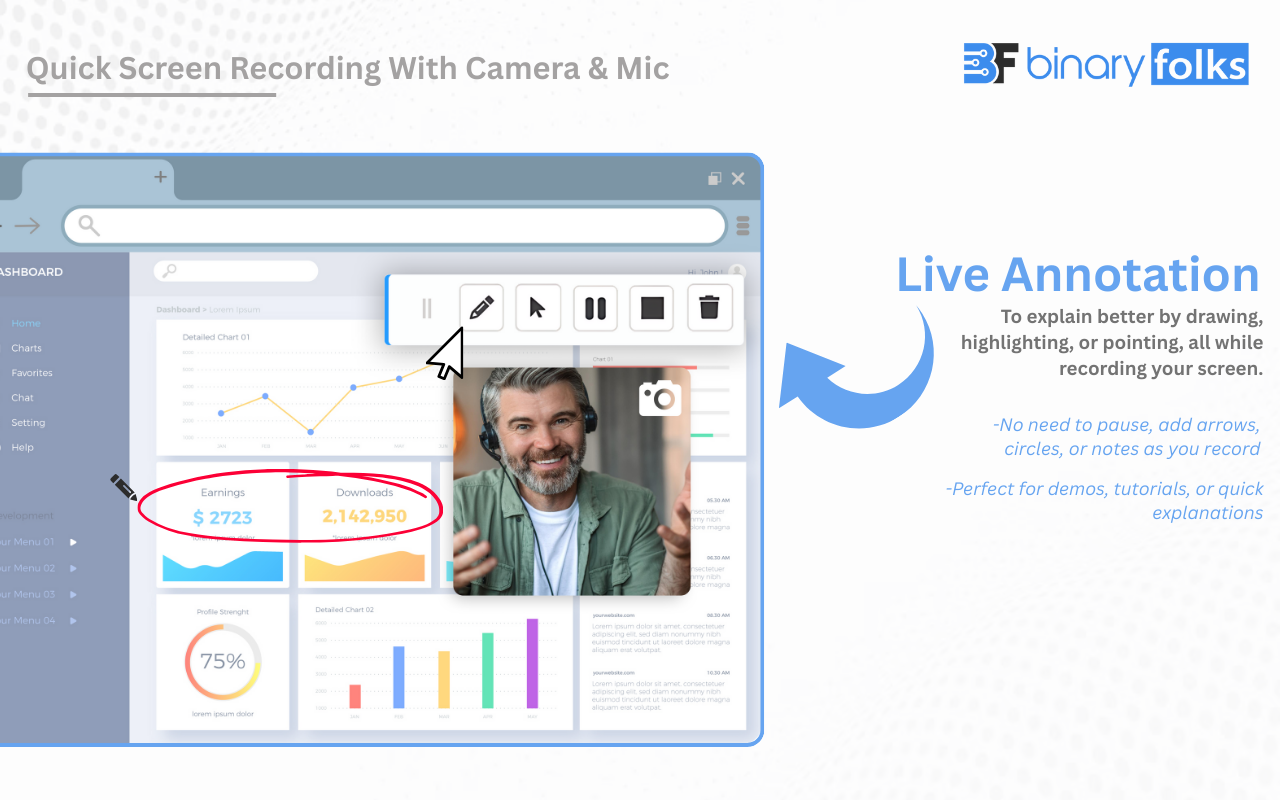Click the binary folks logo
Image resolution: width=1280 pixels, height=800 pixels.
point(1105,65)
